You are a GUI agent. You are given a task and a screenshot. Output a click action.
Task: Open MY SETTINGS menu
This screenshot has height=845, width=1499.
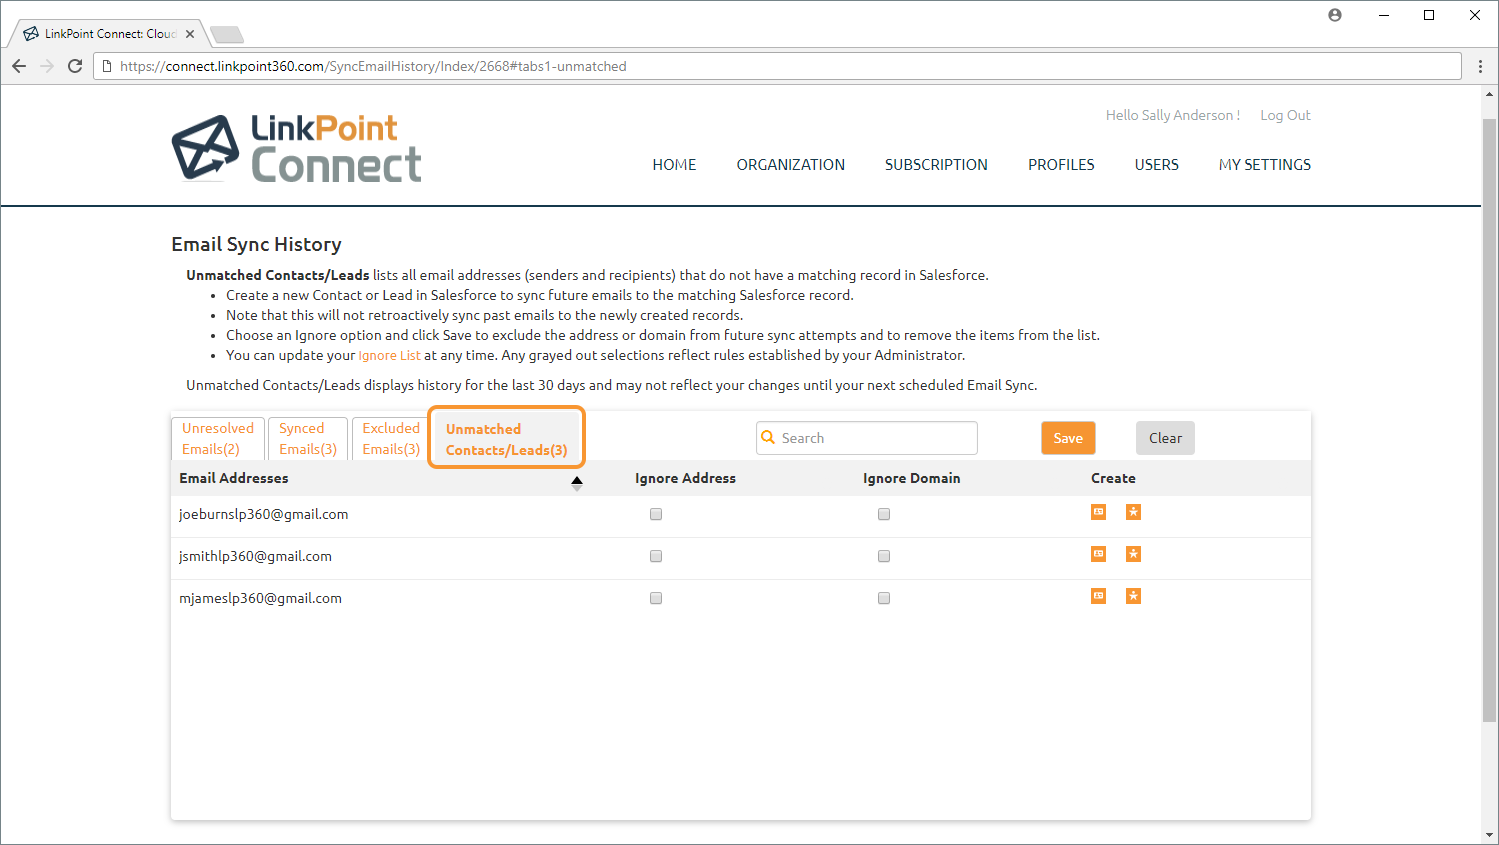click(1265, 165)
